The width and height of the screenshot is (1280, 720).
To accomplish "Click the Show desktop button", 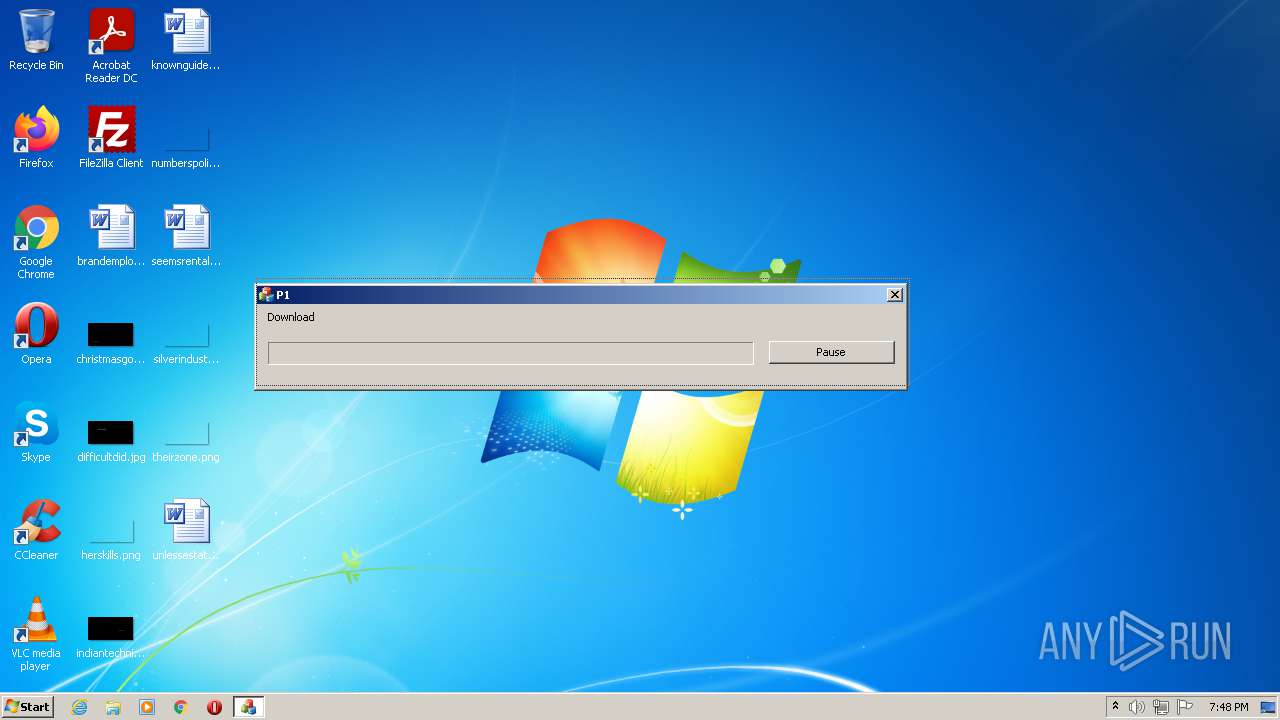I will coord(1269,707).
